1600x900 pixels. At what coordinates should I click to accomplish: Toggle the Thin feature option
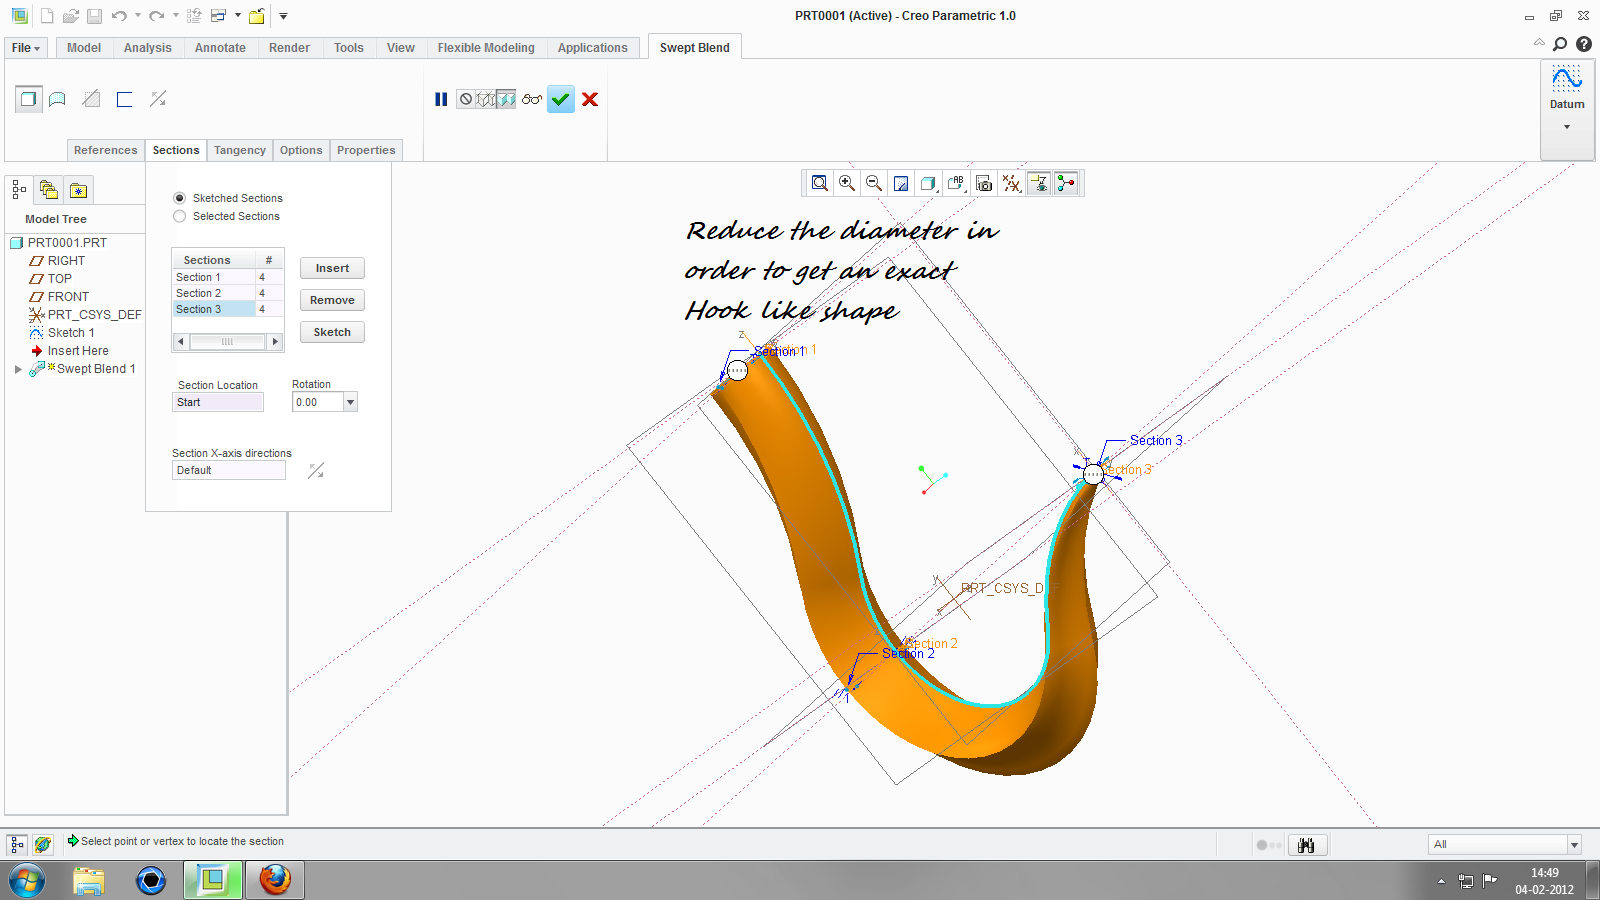pyautogui.click(x=124, y=99)
